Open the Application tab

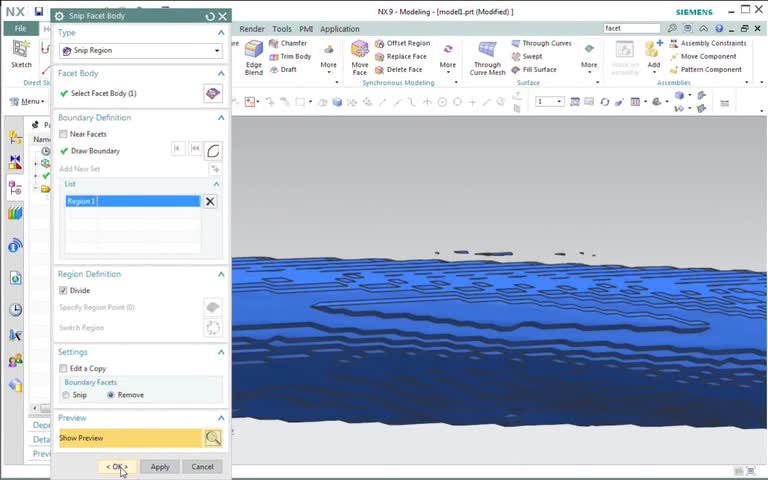pyautogui.click(x=339, y=29)
